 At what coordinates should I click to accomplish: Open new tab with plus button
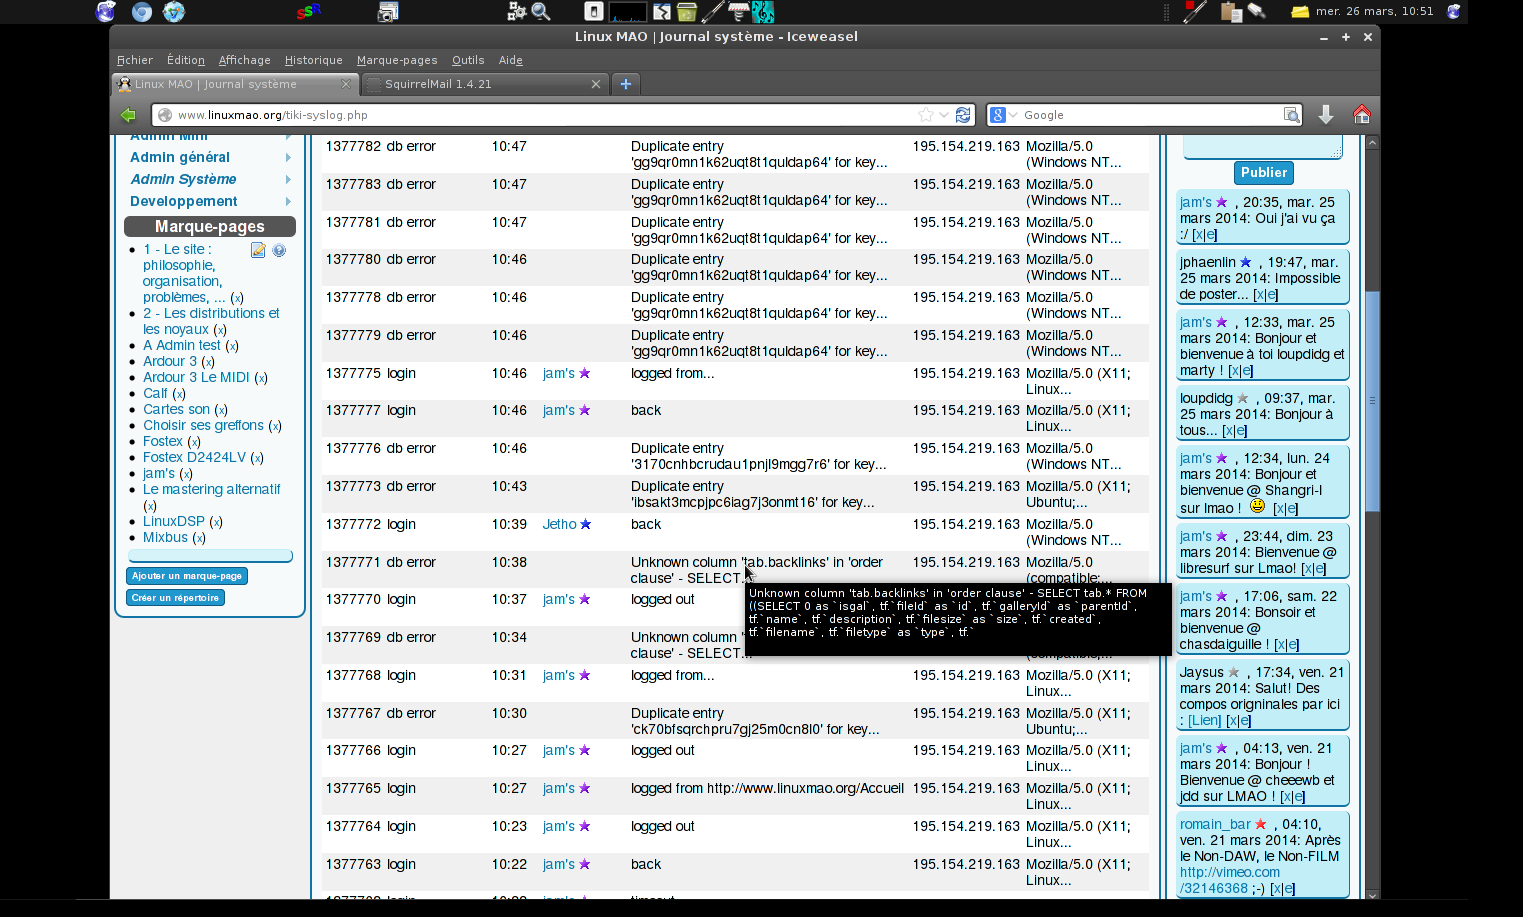coord(626,84)
